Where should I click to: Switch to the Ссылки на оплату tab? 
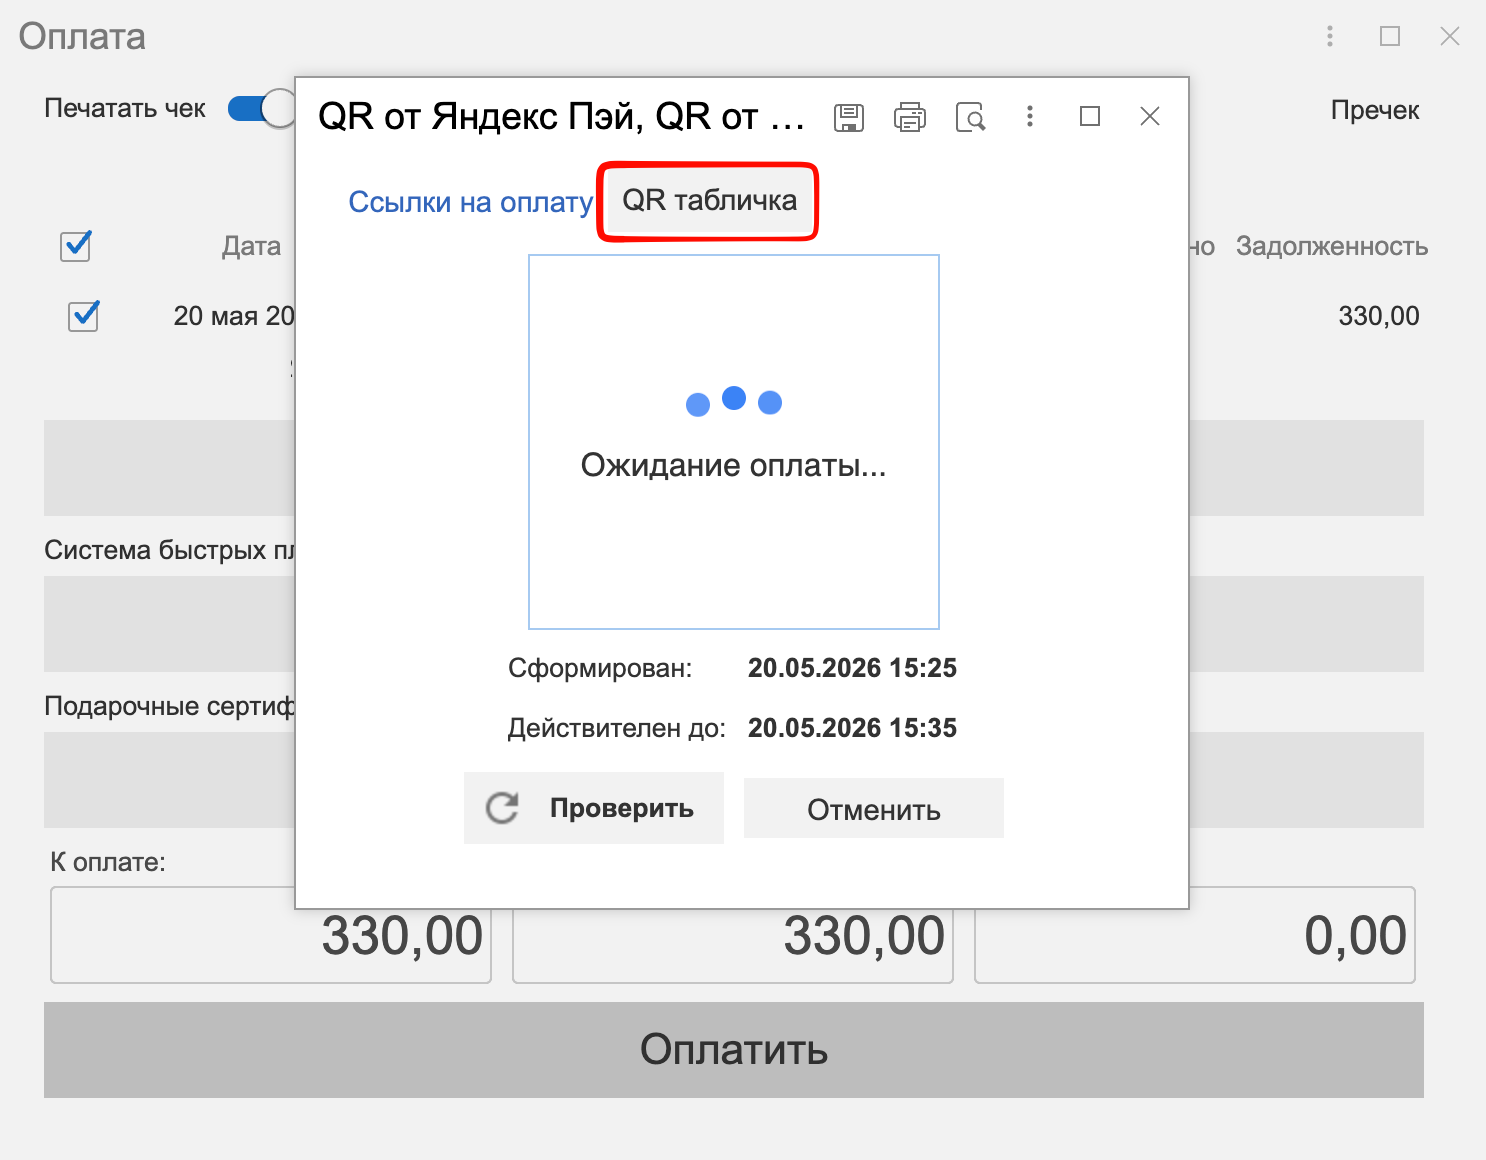tap(471, 202)
